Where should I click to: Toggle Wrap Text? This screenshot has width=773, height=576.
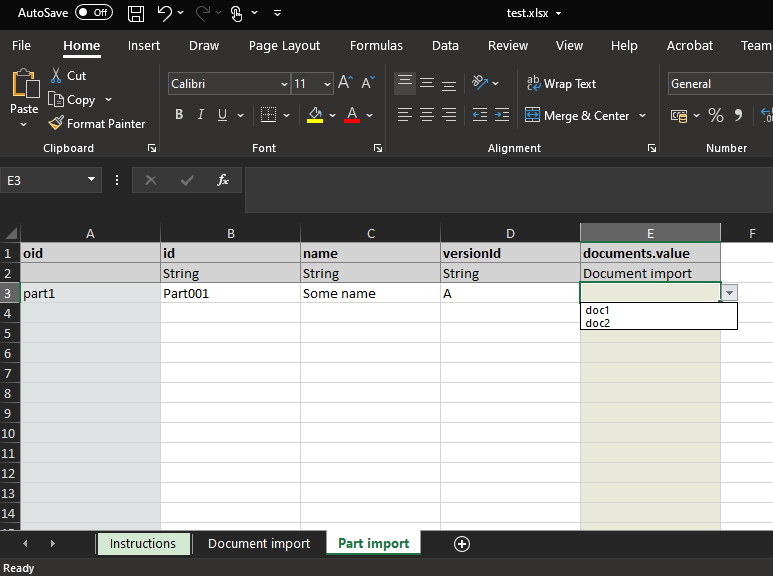561,83
